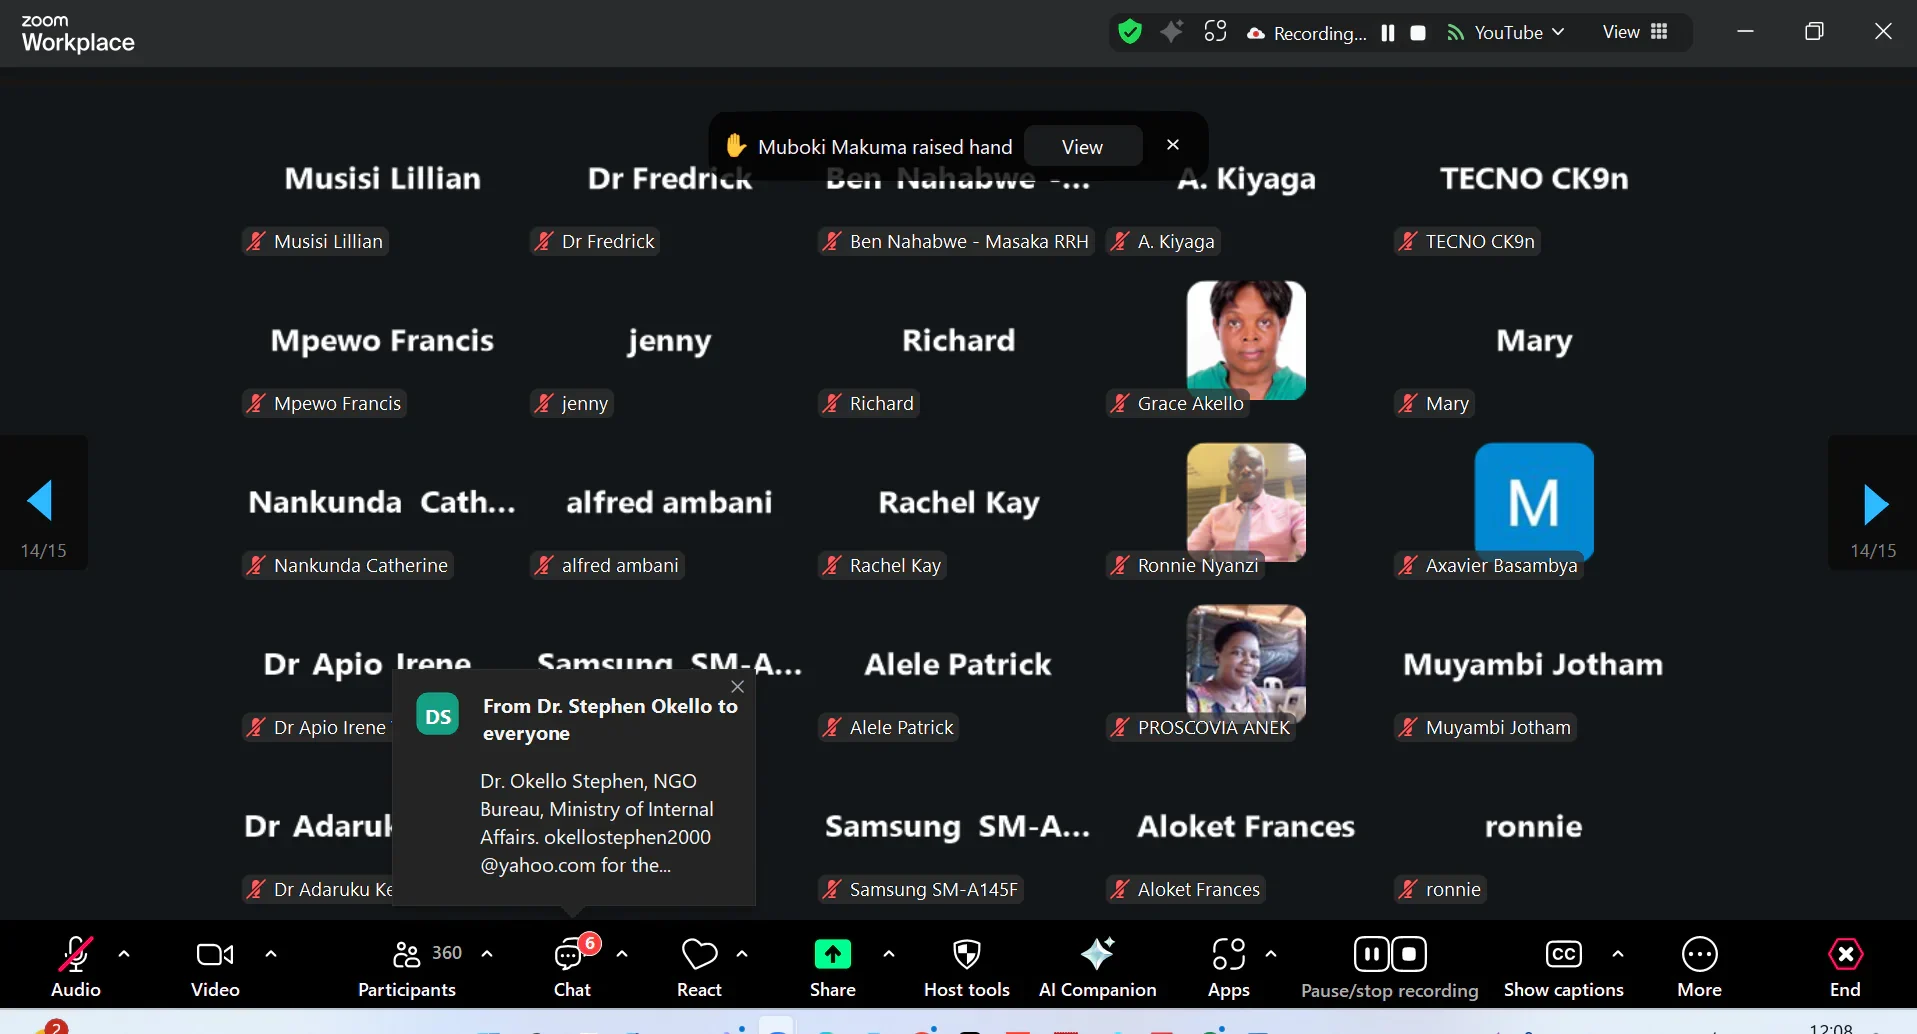Click End meeting button
The image size is (1917, 1034).
pyautogui.click(x=1845, y=967)
